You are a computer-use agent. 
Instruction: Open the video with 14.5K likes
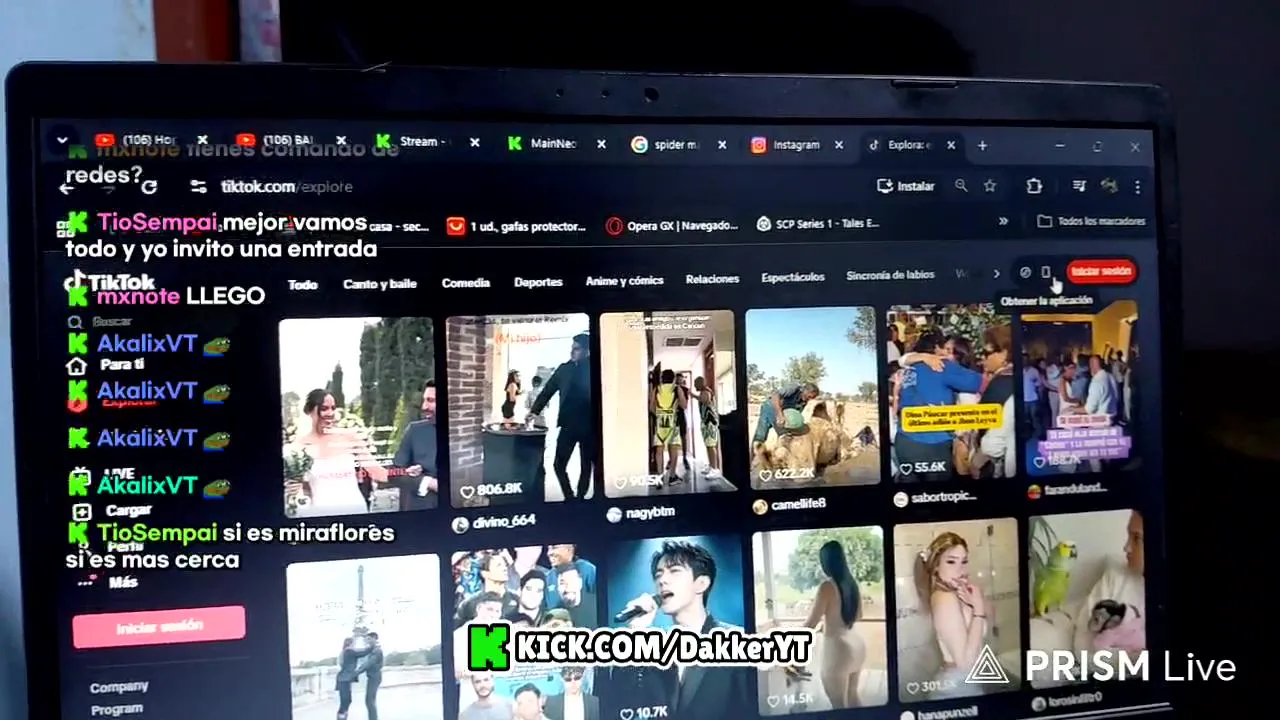coord(818,620)
